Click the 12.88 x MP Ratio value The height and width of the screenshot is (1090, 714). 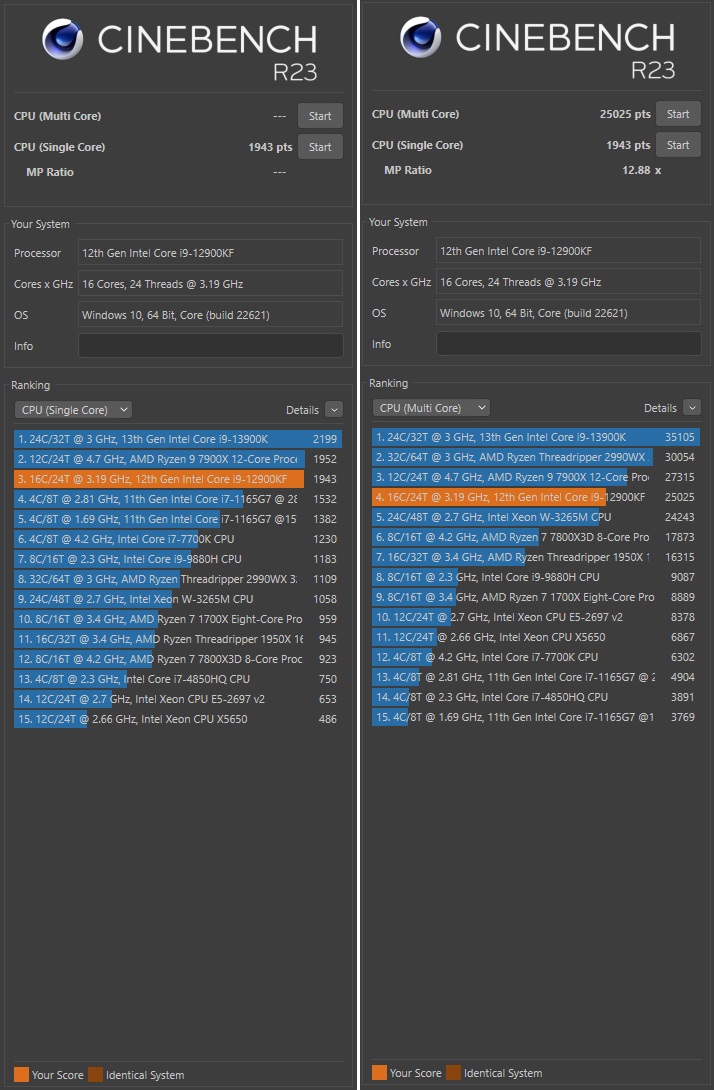tap(641, 170)
